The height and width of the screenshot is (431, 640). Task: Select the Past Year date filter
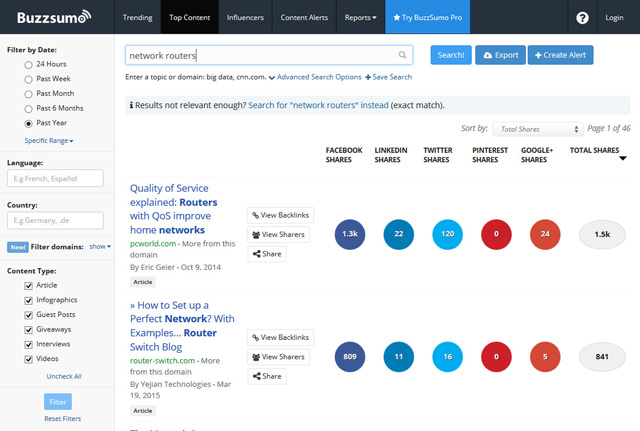pos(28,123)
